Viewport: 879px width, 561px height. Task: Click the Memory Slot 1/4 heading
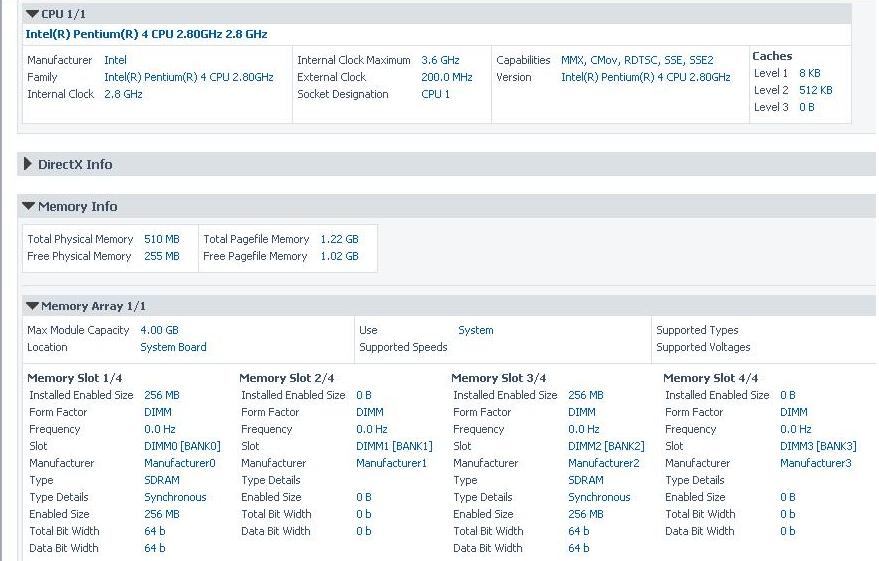tap(75, 378)
